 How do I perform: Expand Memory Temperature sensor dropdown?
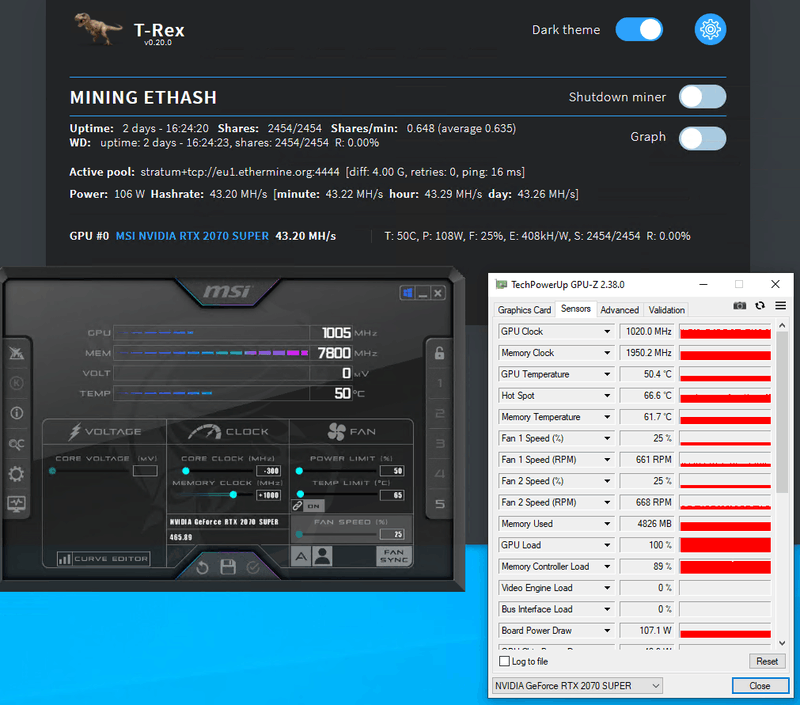click(607, 417)
